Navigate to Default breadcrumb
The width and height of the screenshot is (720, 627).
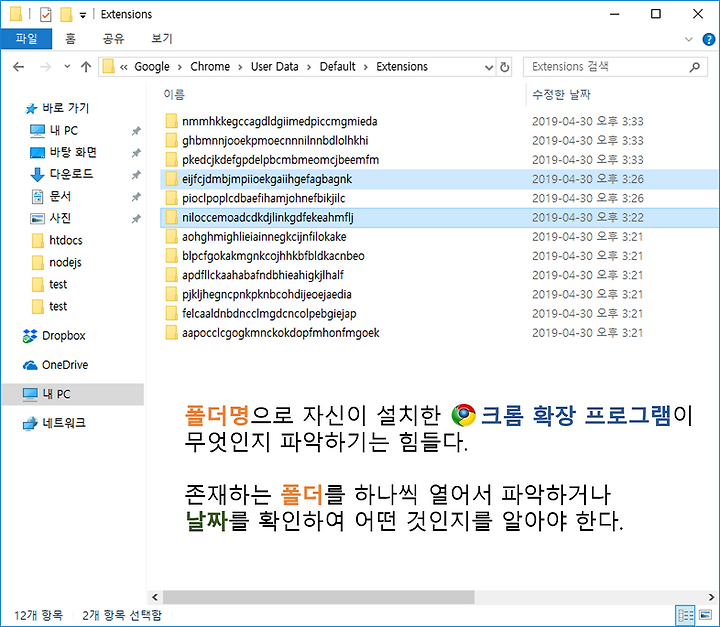pos(338,67)
